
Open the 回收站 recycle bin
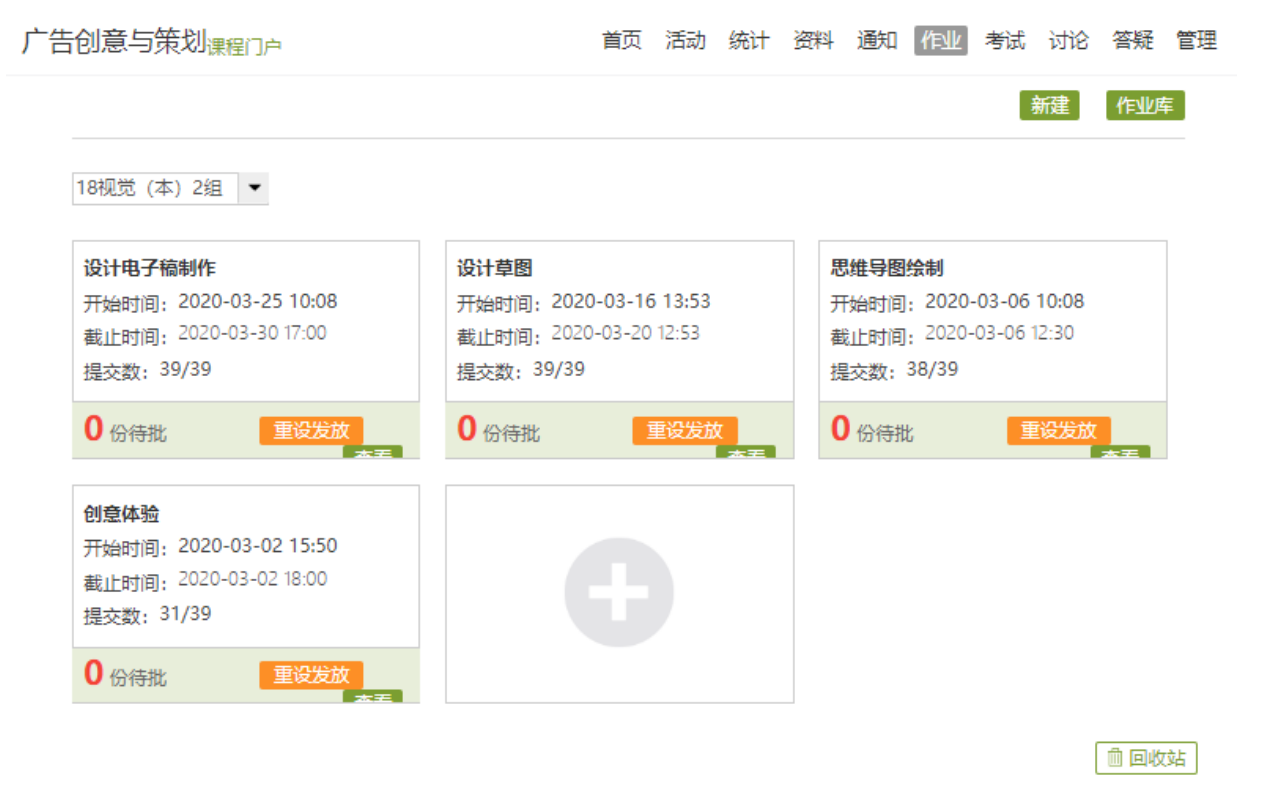click(x=1146, y=758)
